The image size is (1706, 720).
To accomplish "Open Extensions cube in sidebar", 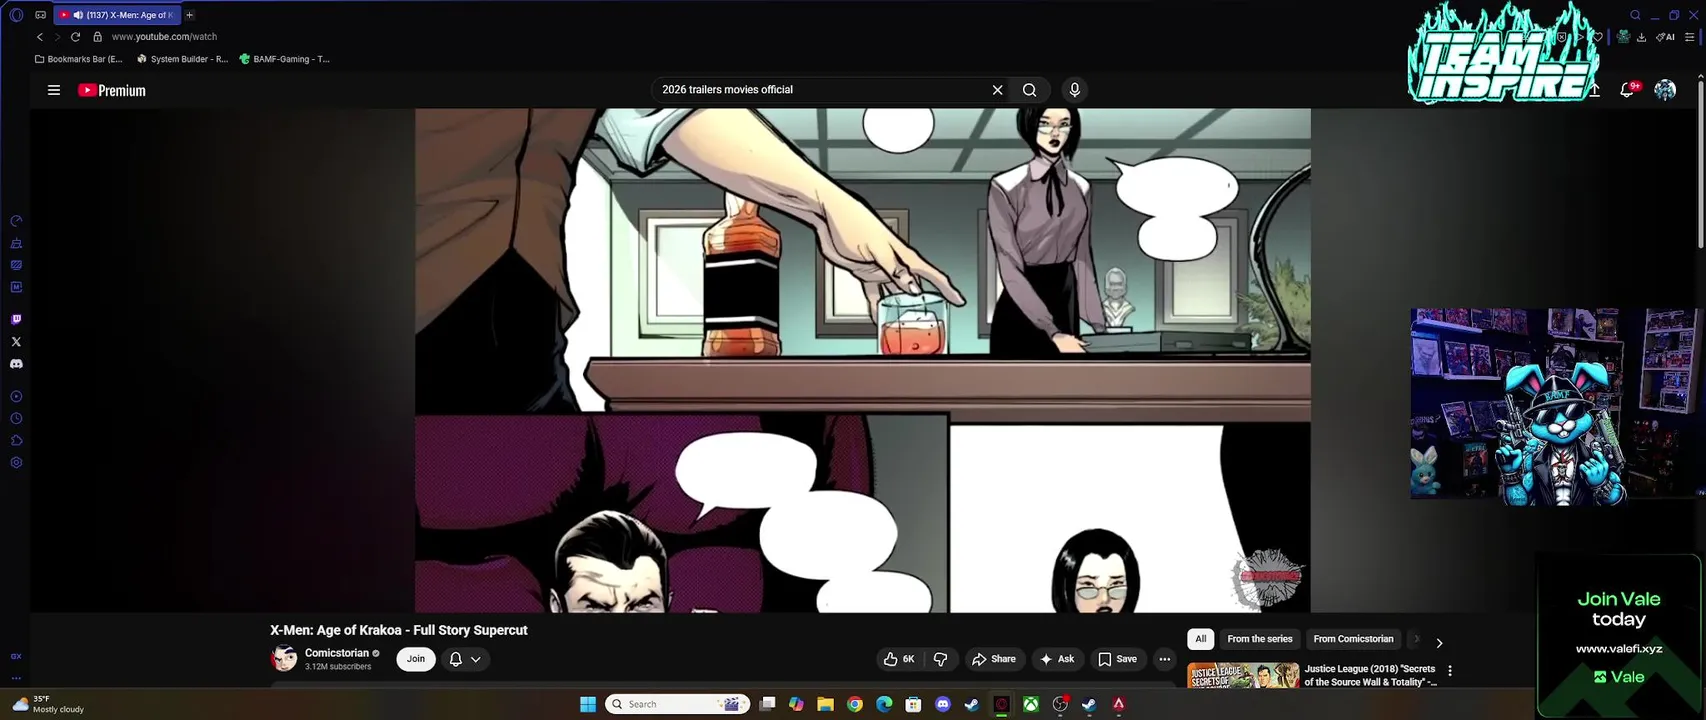I will pos(16,441).
